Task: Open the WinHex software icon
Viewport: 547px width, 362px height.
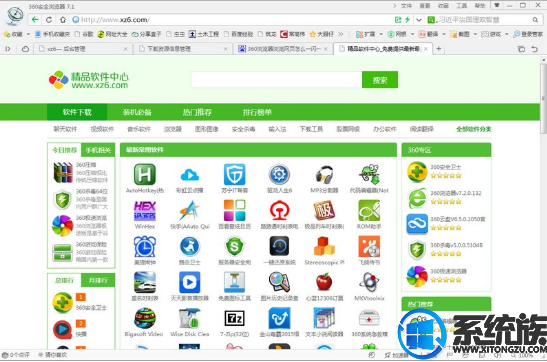Action: tap(145, 210)
